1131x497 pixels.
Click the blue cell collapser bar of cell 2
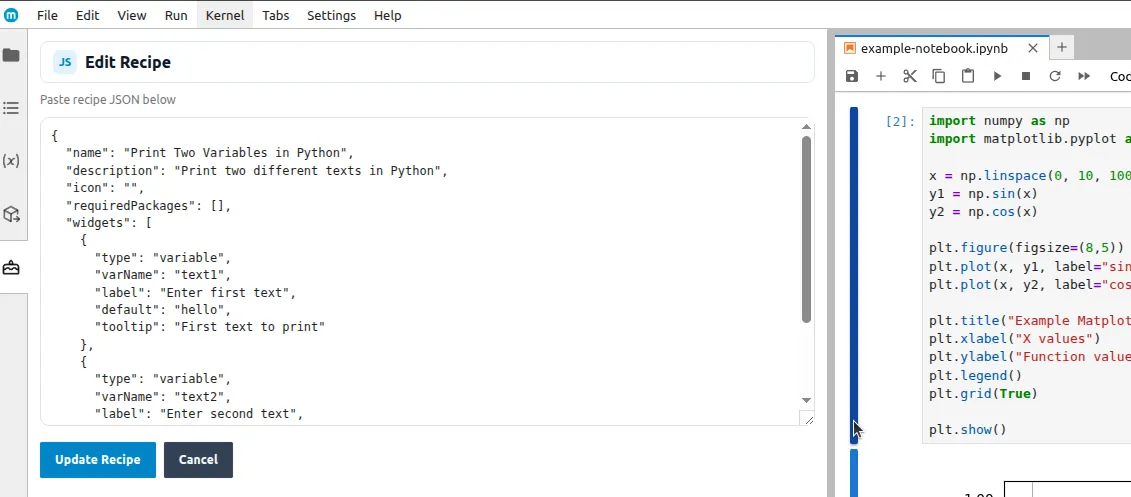click(854, 276)
